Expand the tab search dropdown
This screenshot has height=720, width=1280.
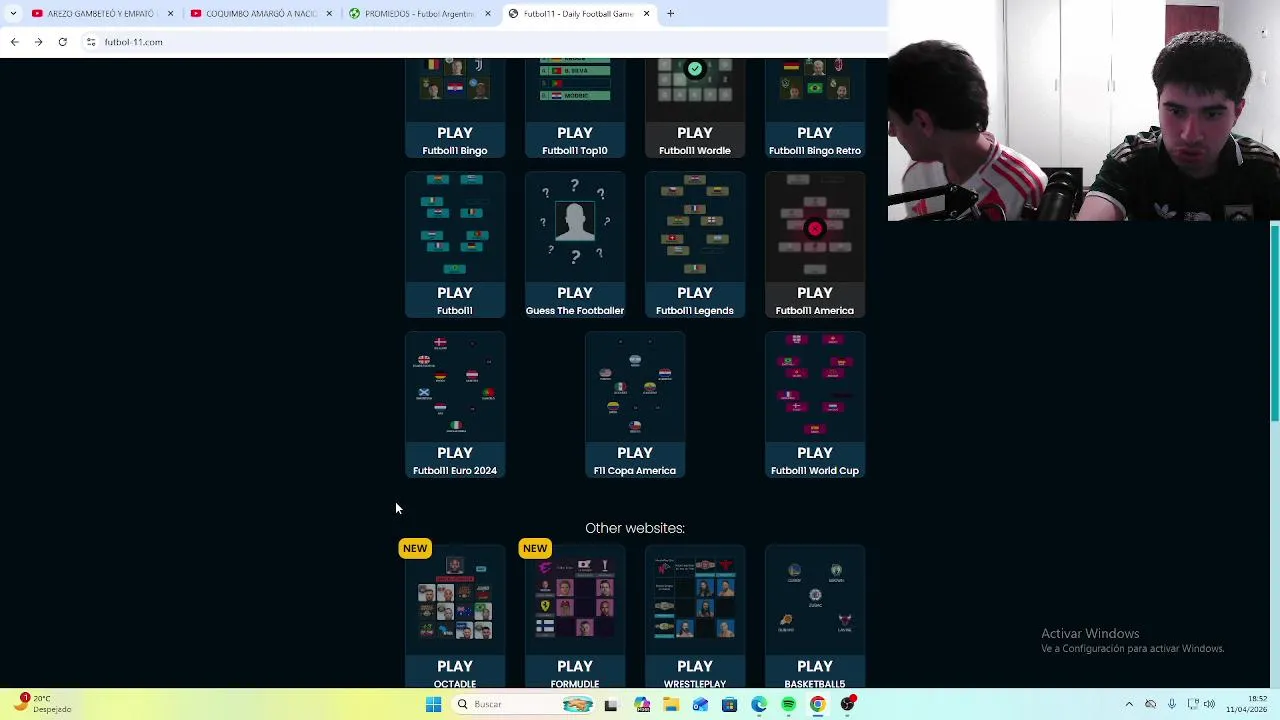(x=12, y=14)
